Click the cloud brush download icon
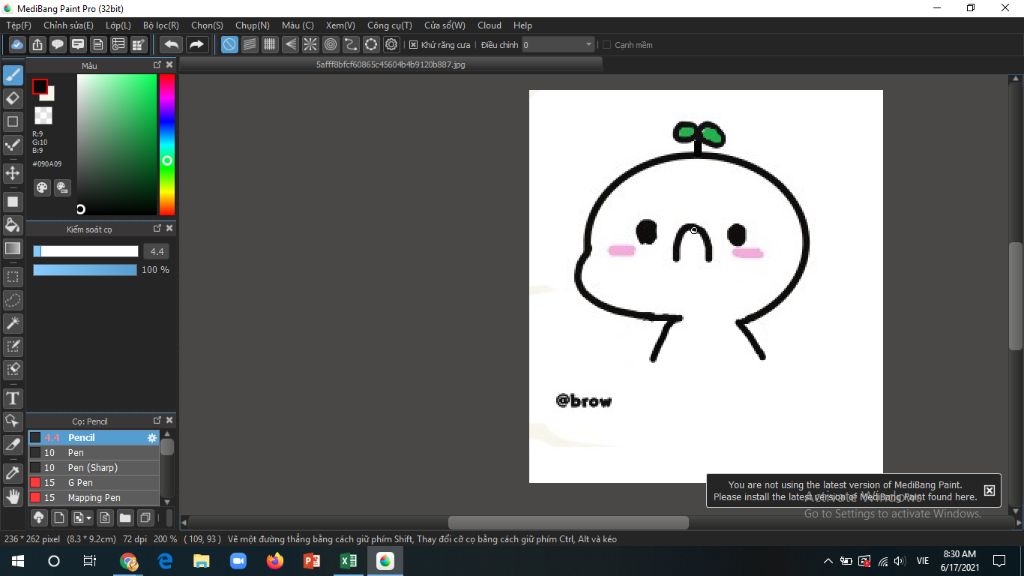 pos(39,518)
